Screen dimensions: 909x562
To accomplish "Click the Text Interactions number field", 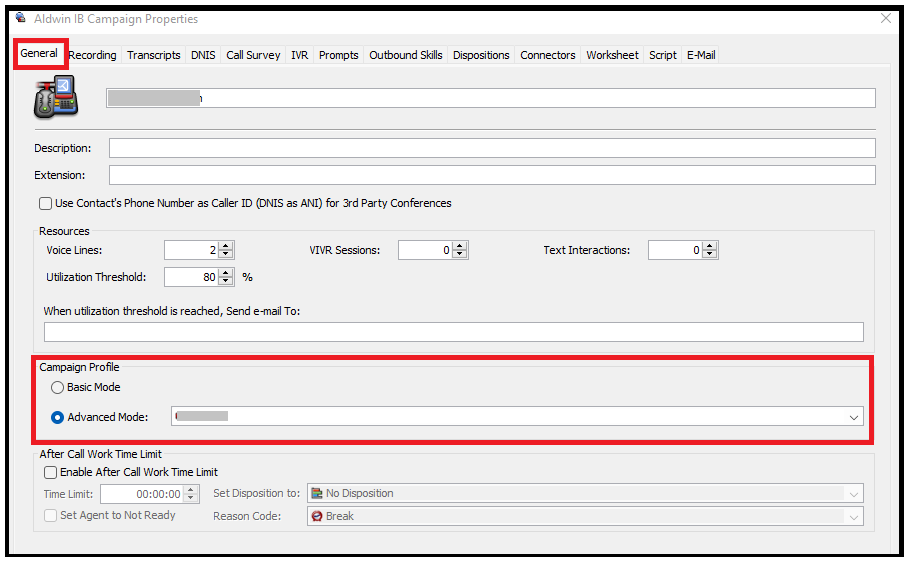I will pyautogui.click(x=676, y=251).
